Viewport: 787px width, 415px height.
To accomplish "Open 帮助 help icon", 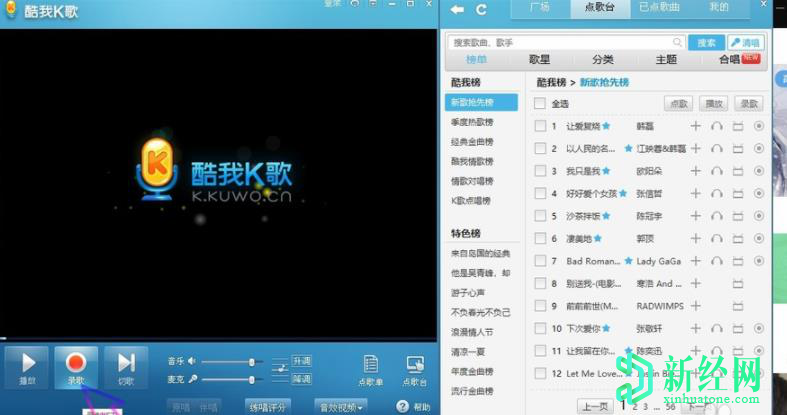I will click(x=403, y=406).
